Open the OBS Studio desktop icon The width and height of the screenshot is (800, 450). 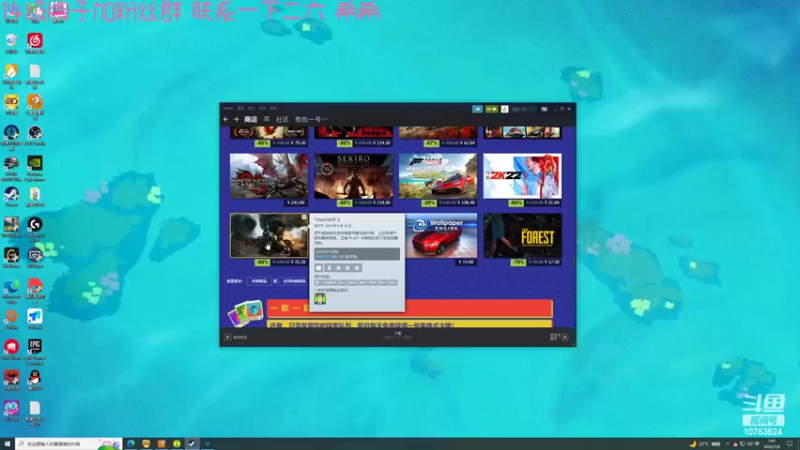(x=35, y=135)
